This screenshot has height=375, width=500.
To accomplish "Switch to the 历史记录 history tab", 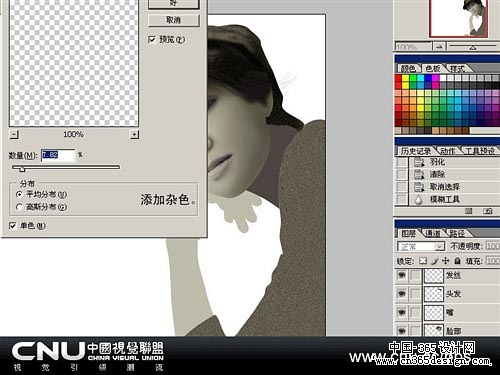I will tap(416, 151).
